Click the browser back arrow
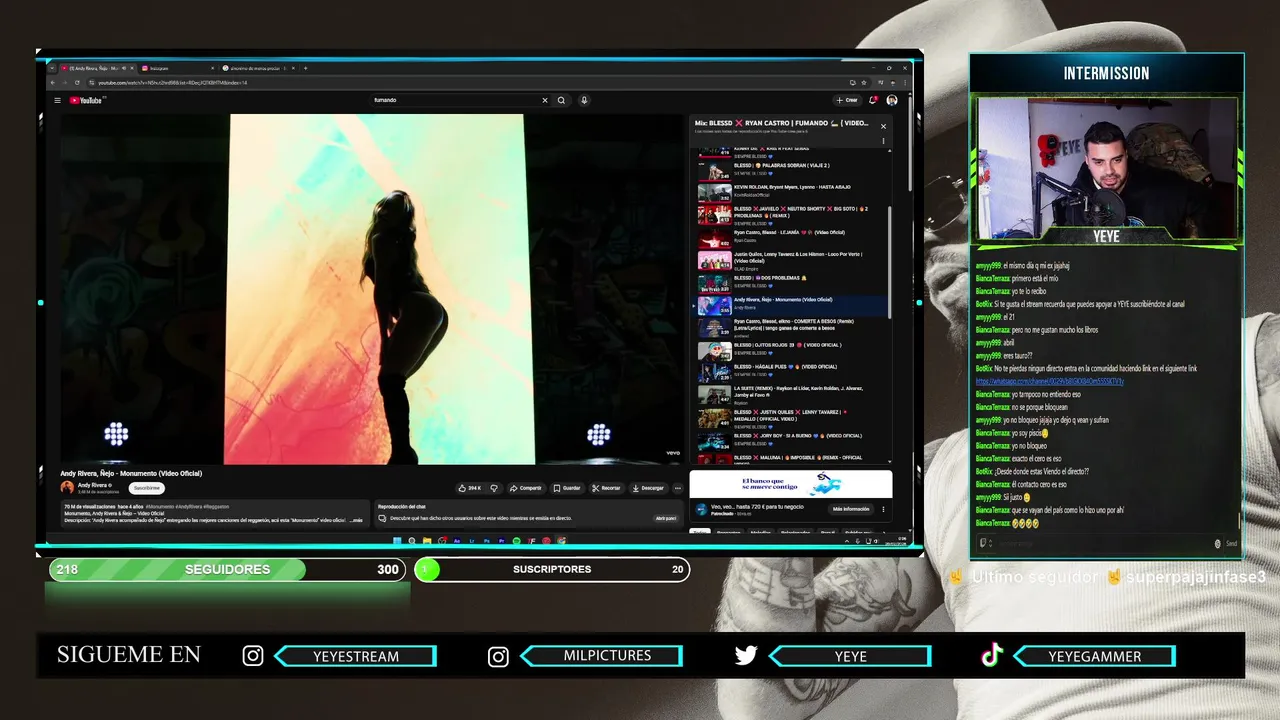1280x720 pixels. click(x=53, y=82)
